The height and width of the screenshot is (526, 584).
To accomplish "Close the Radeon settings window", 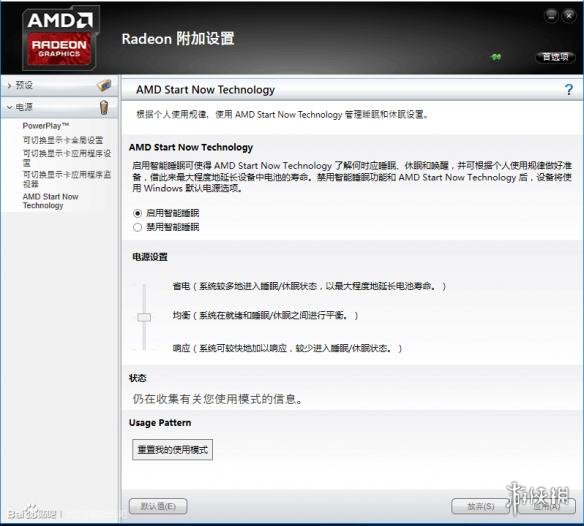I will (x=569, y=16).
